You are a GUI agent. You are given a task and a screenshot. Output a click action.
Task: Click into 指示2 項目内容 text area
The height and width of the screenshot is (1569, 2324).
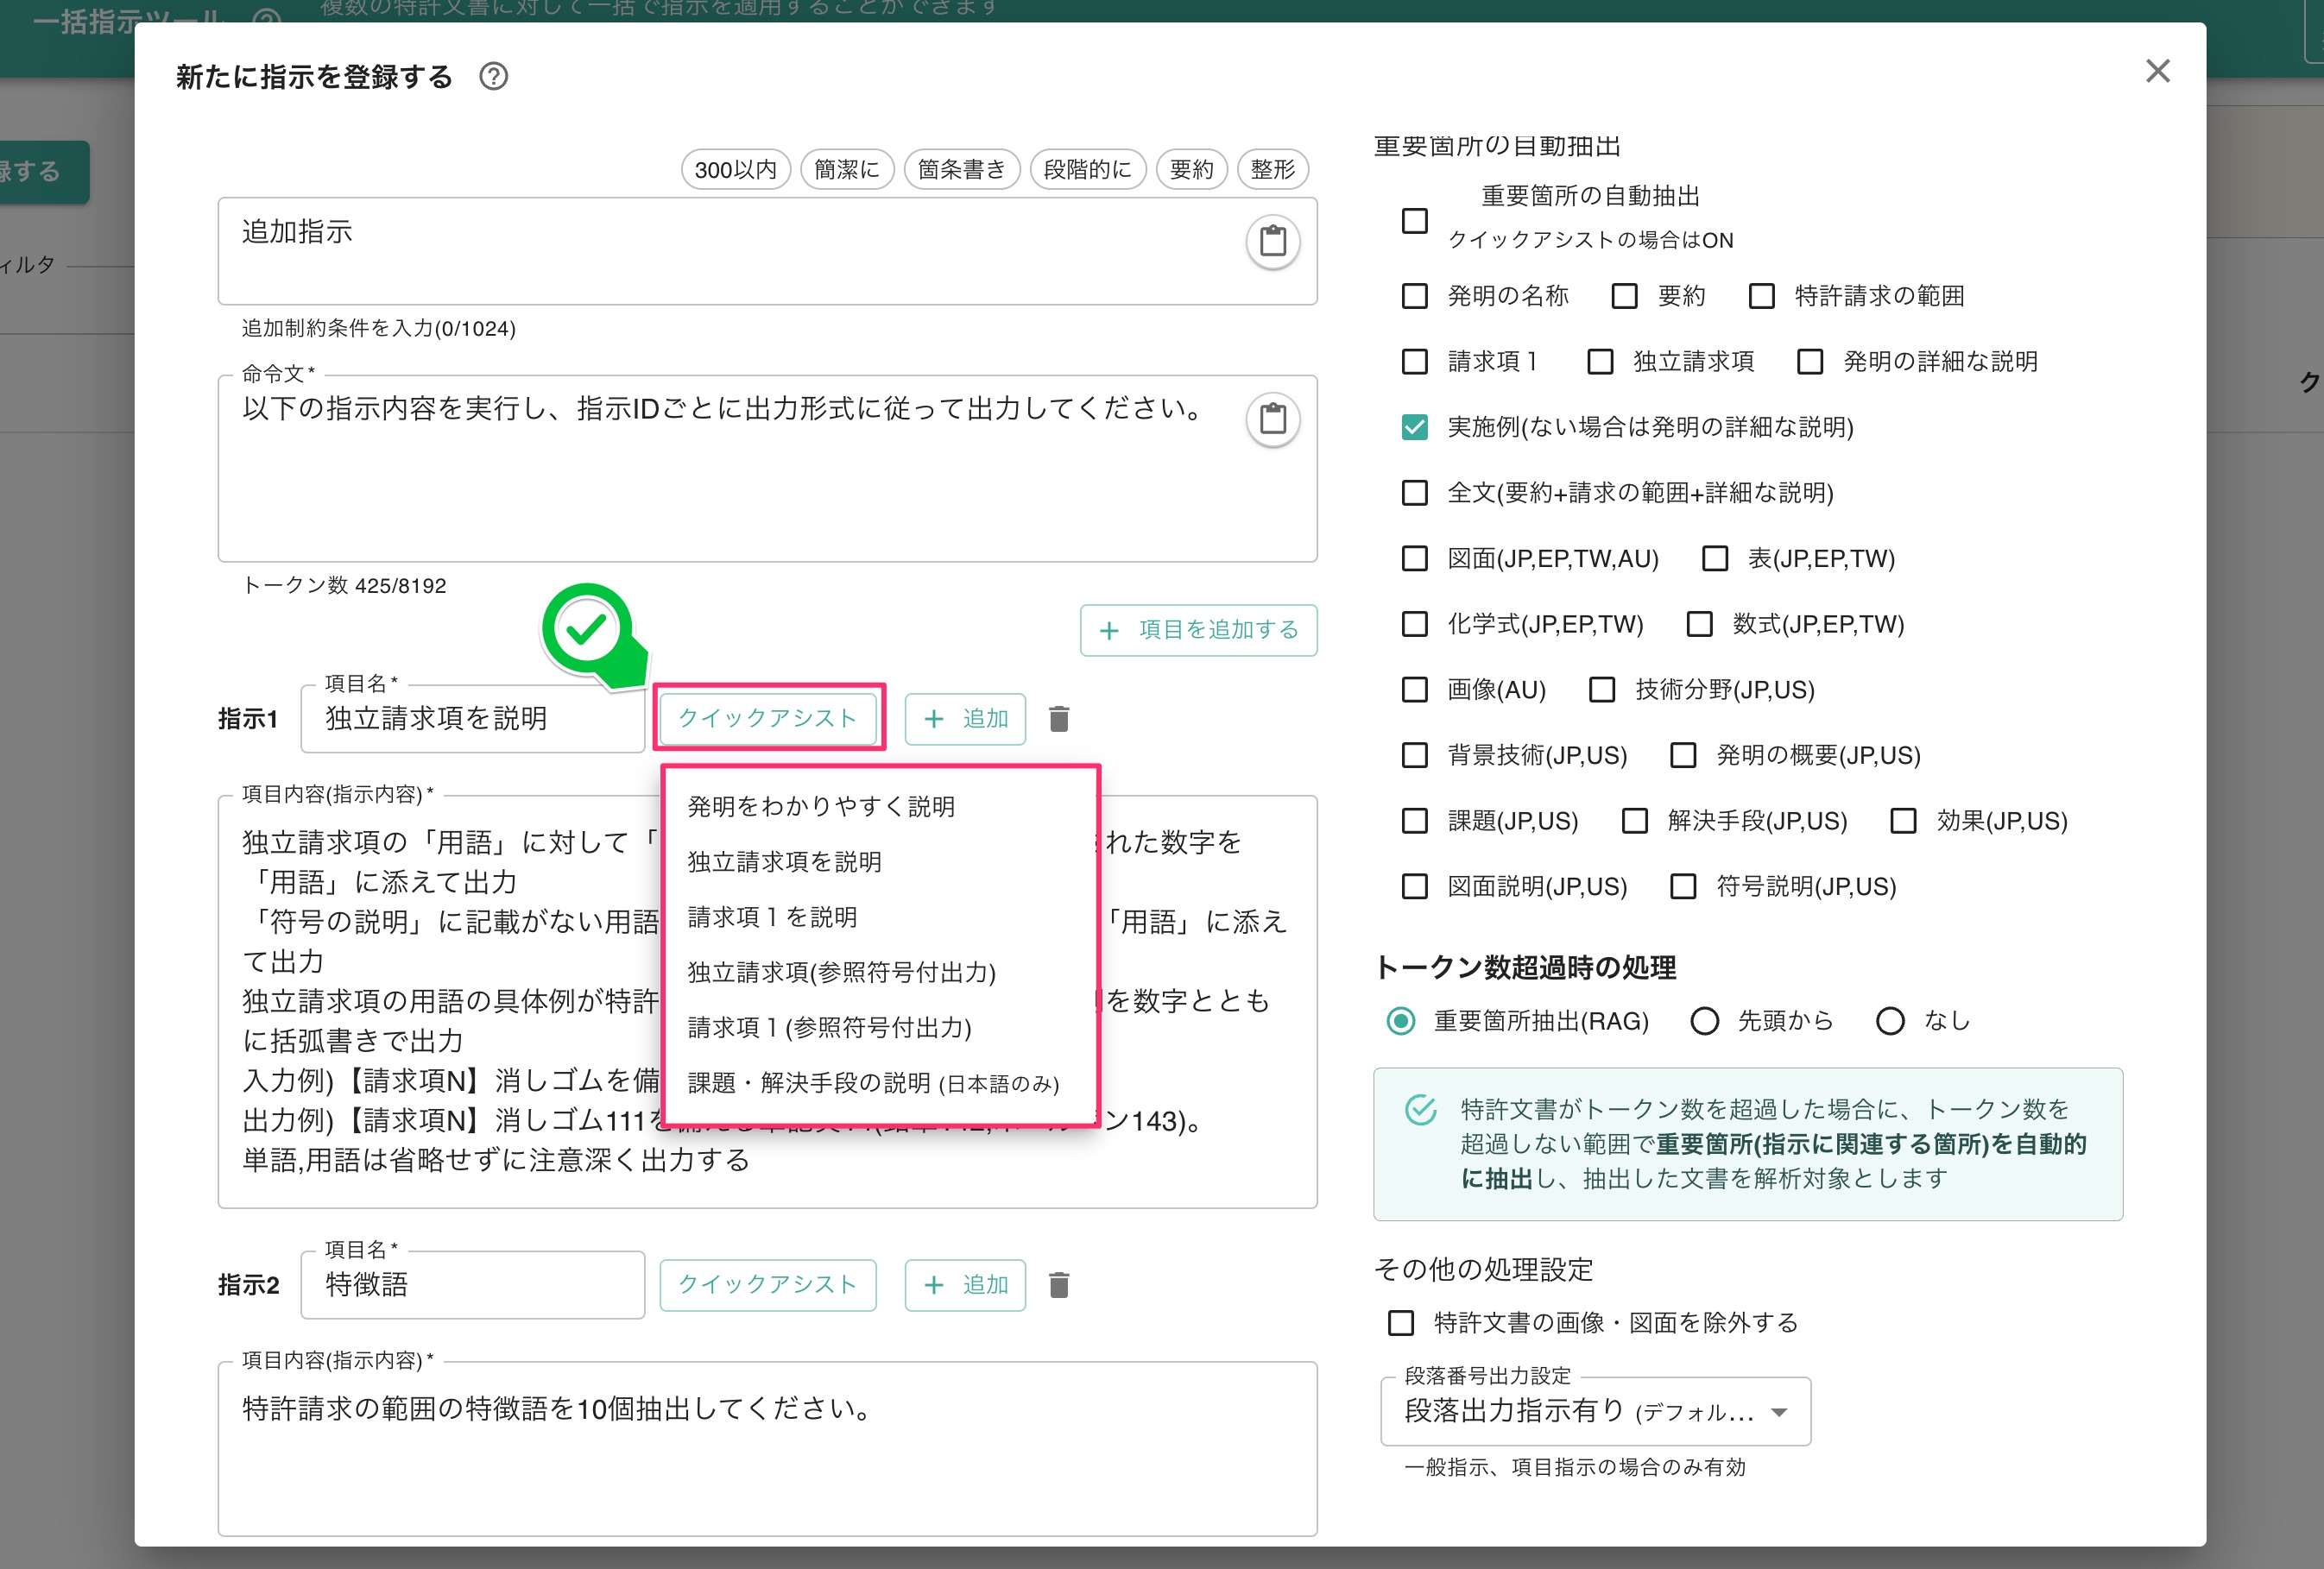767,1449
